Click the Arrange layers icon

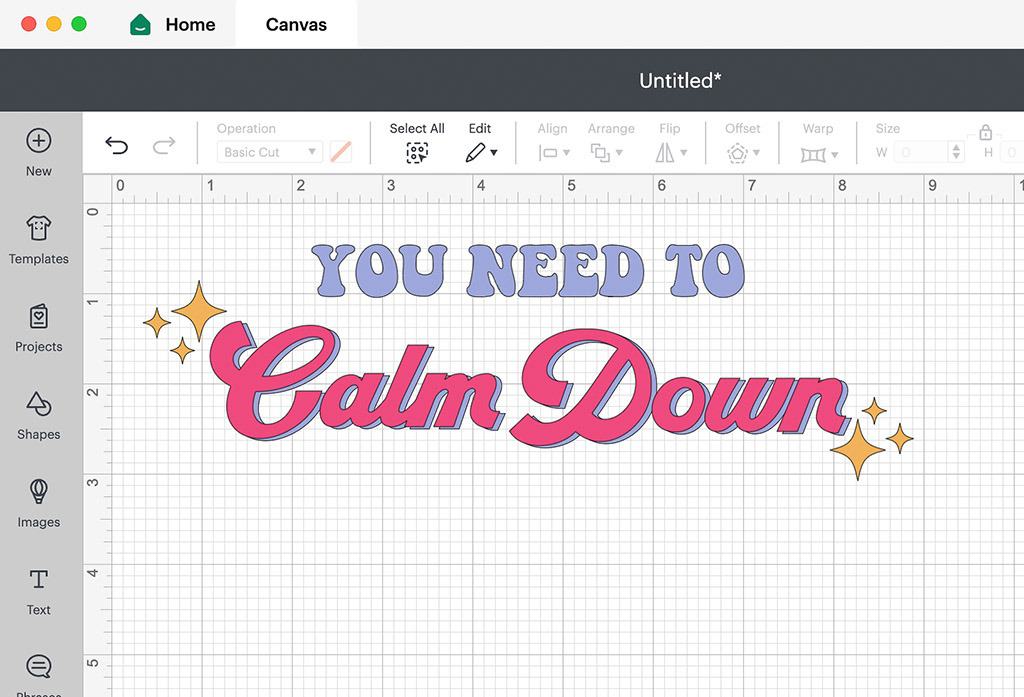pyautogui.click(x=600, y=153)
